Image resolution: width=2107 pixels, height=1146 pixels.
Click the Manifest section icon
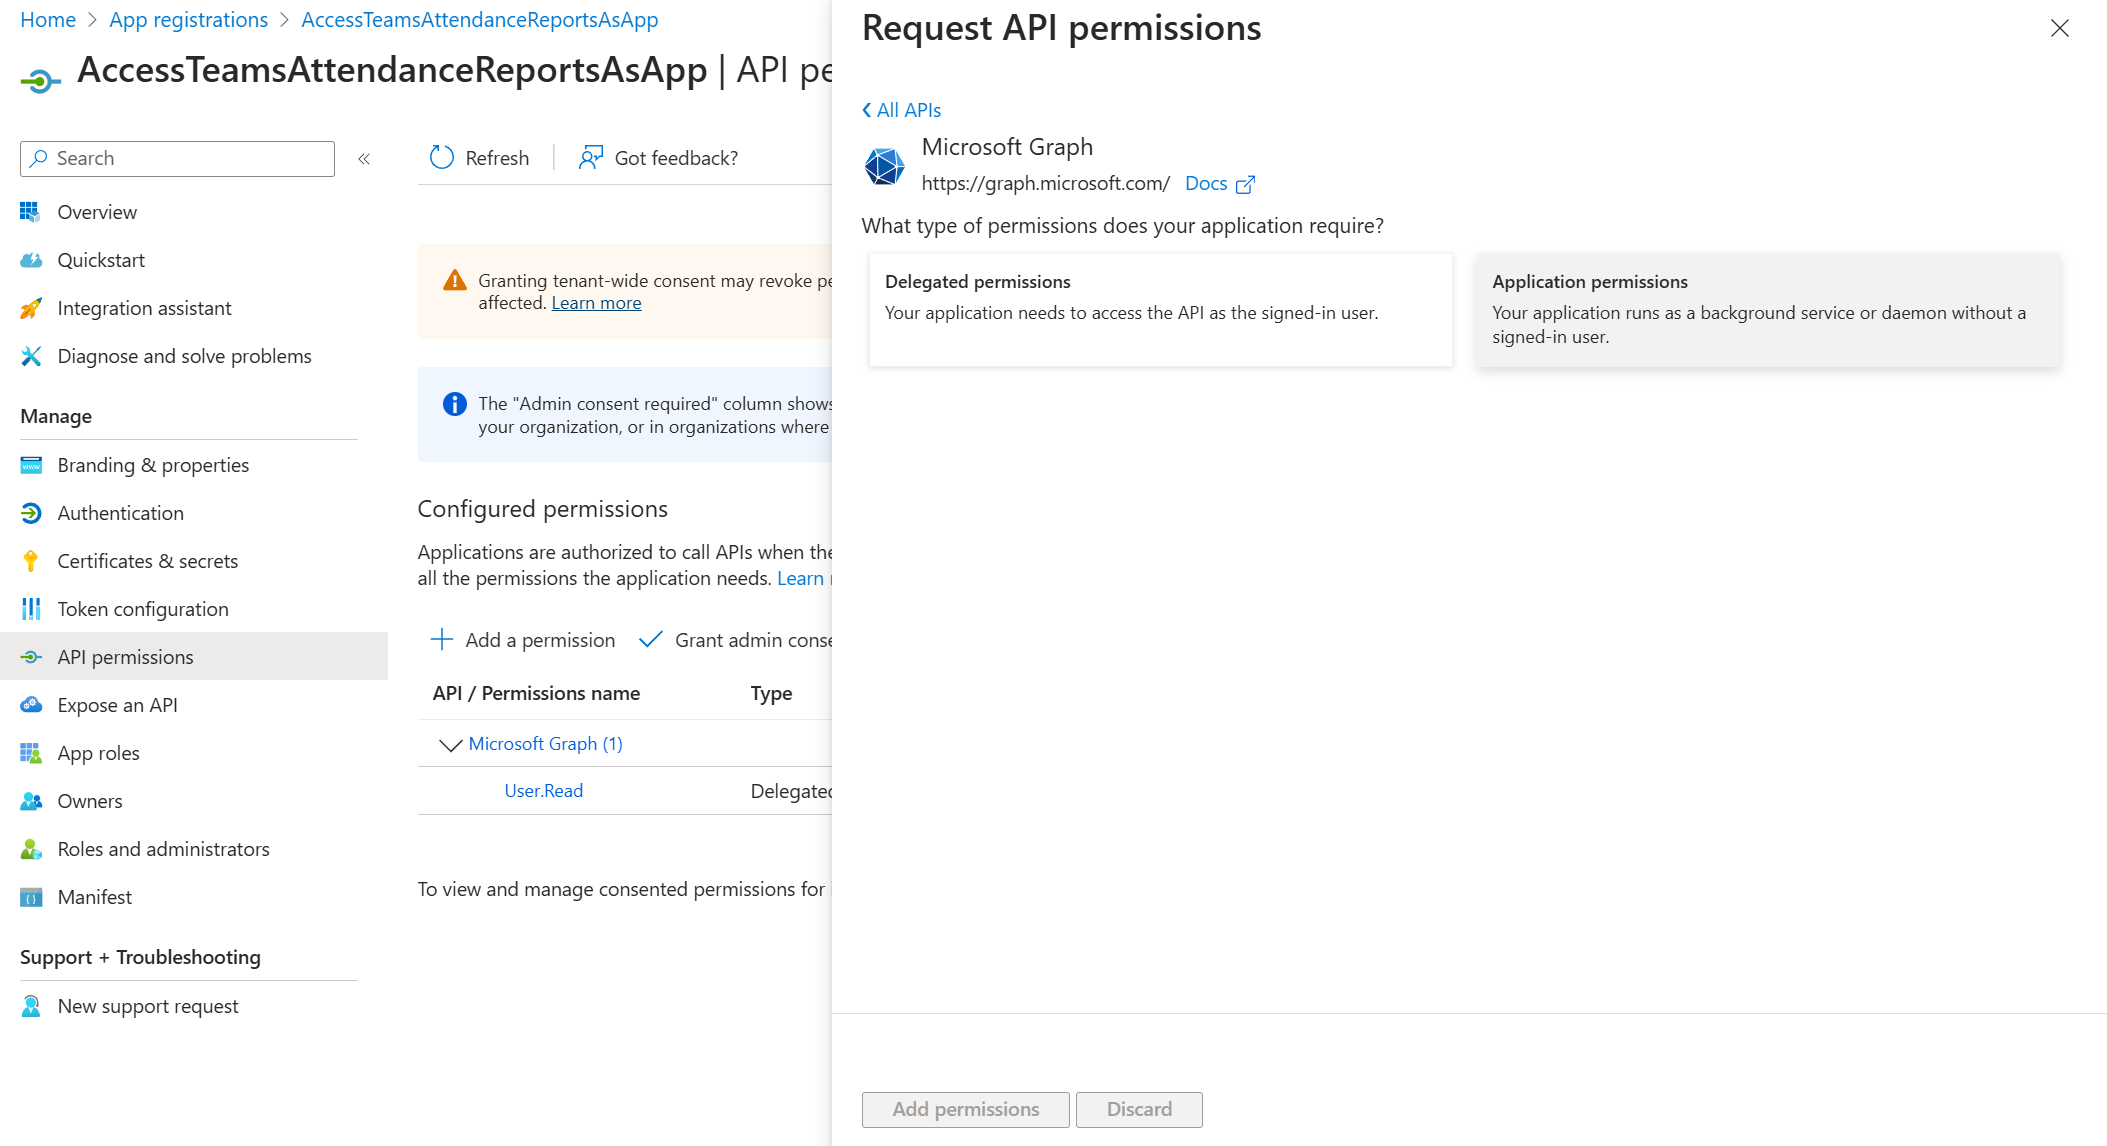point(31,896)
